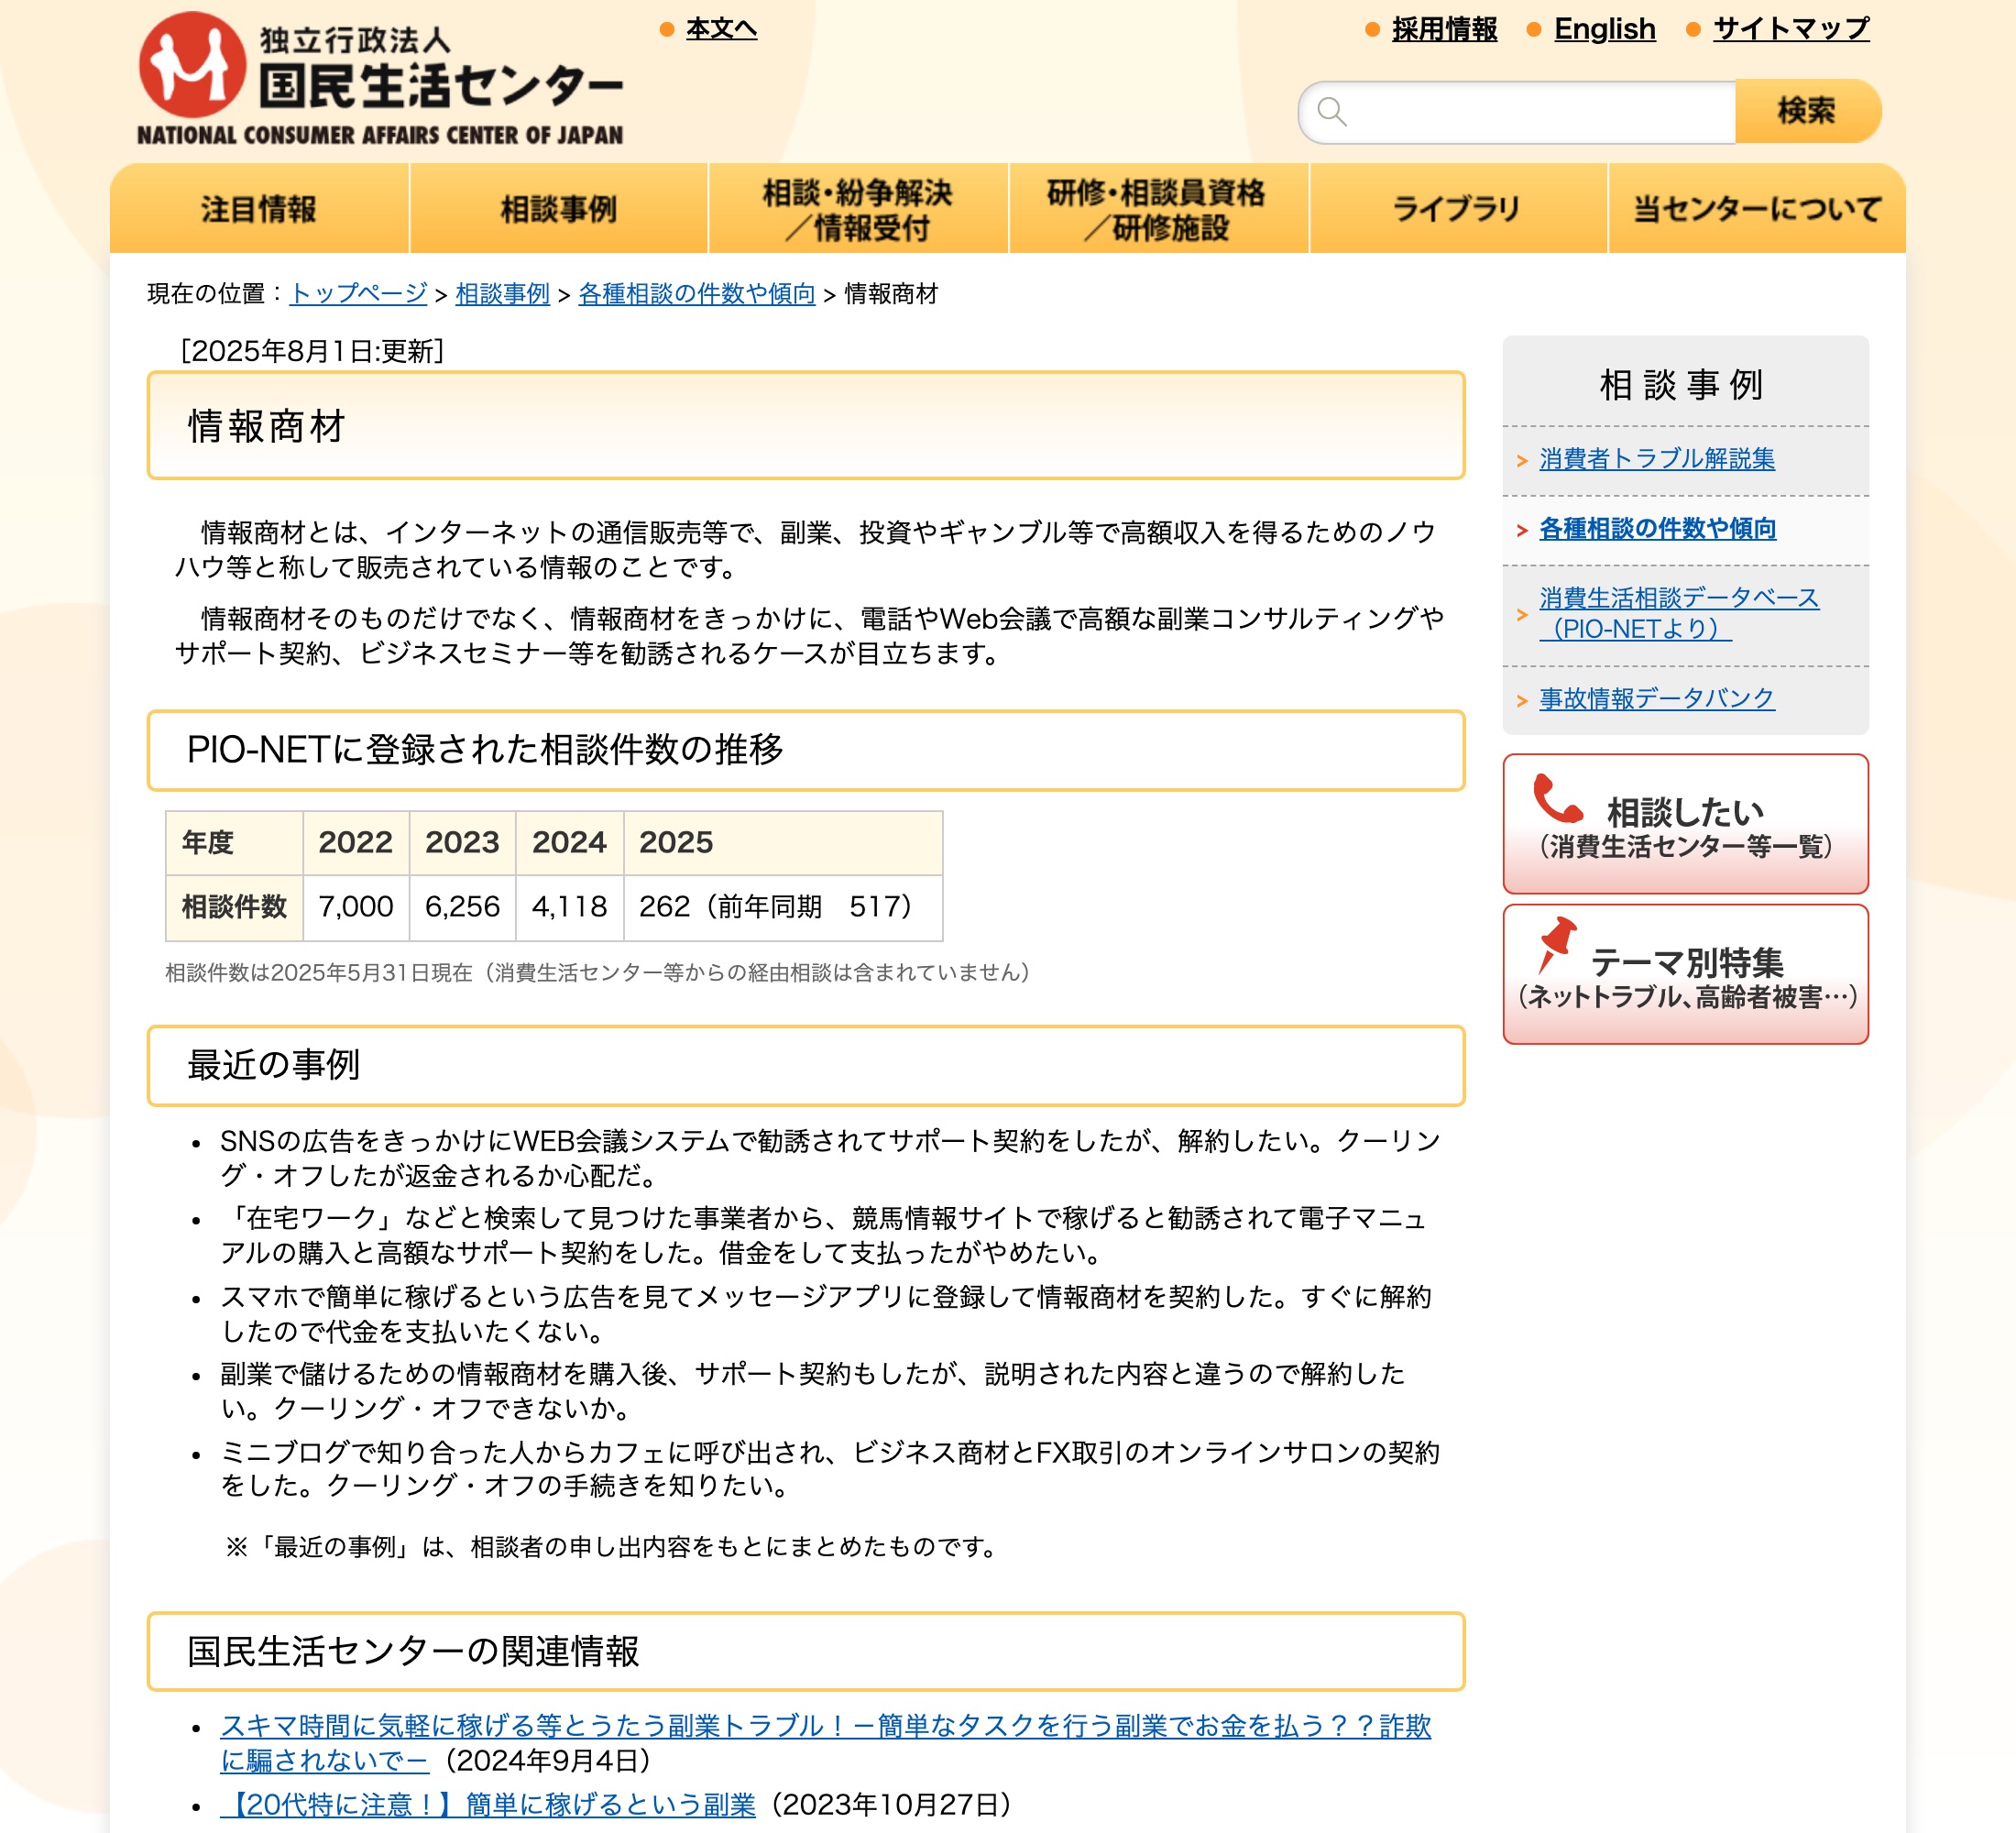Click the 国民生活センターの関連情報 heading
This screenshot has height=1833, width=2016.
tap(806, 1651)
